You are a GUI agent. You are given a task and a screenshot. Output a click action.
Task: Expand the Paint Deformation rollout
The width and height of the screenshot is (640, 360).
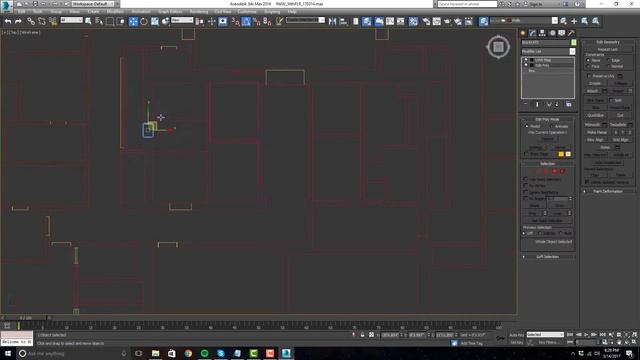(x=608, y=191)
